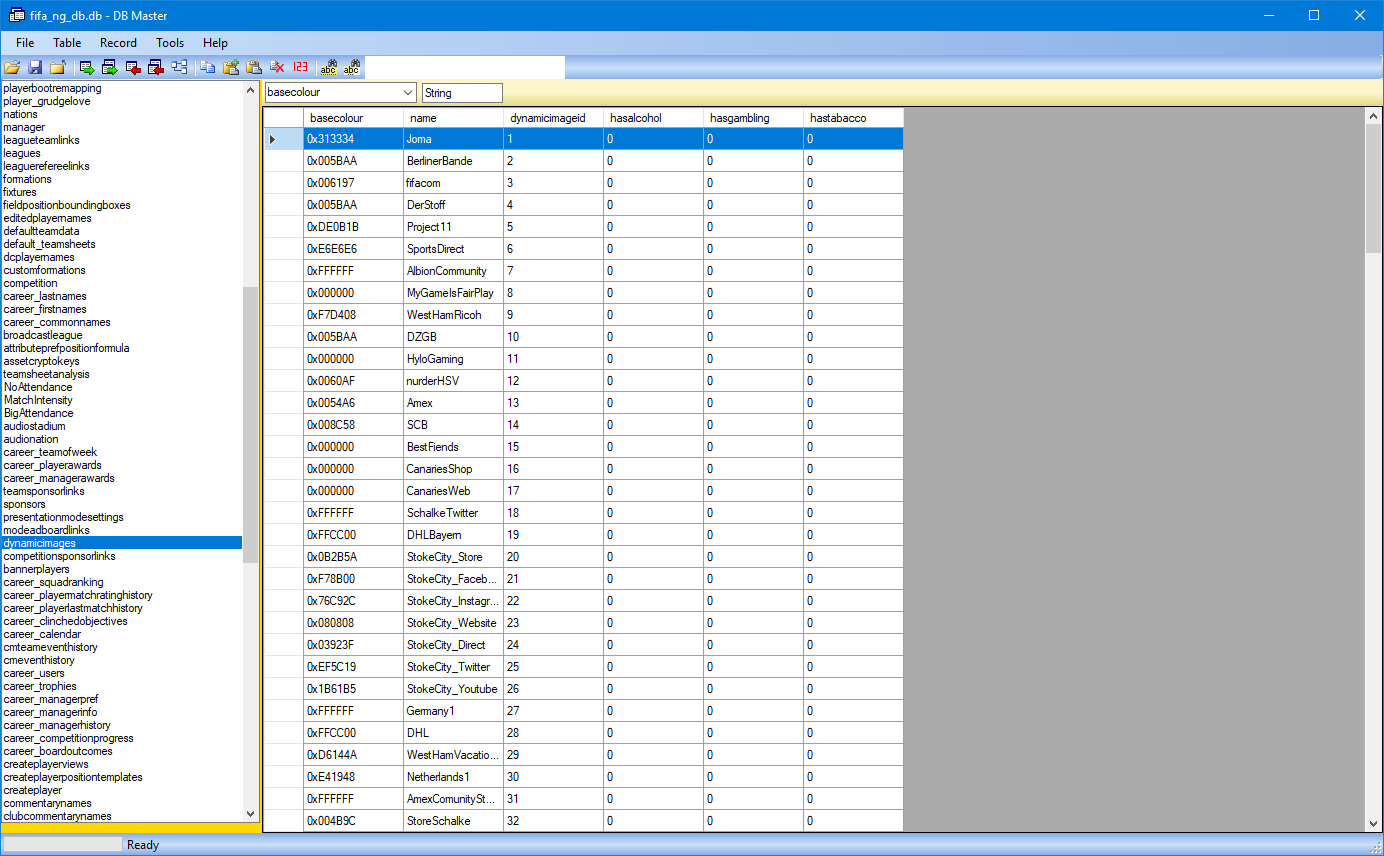Click the DB Master title bar app icon
This screenshot has height=856, width=1384.
[16, 15]
